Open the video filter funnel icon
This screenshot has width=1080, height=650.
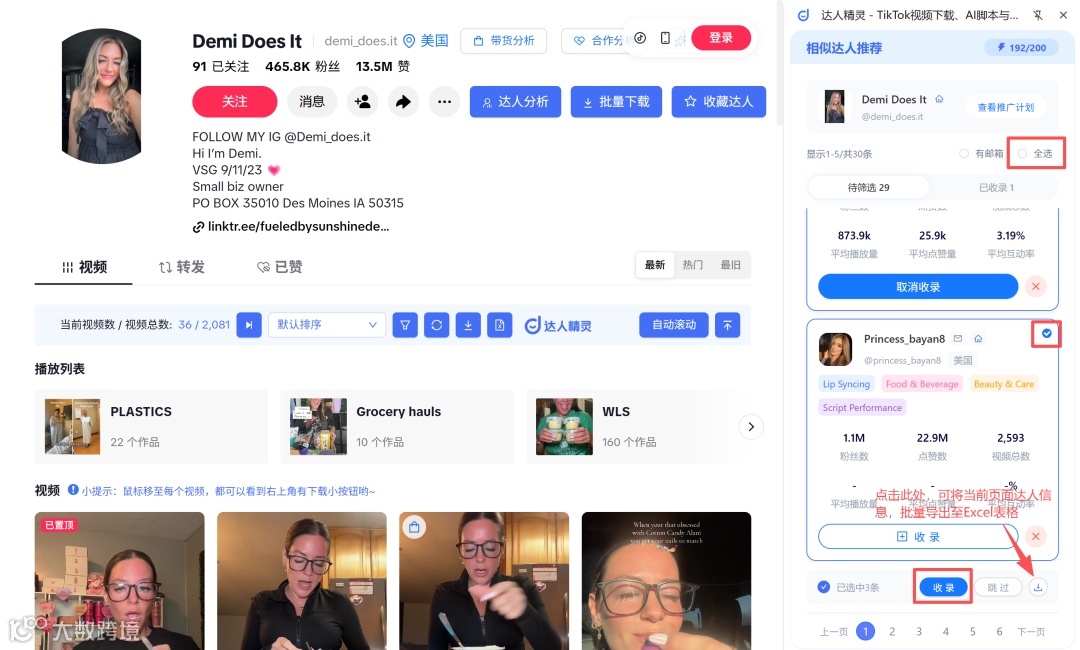[405, 325]
